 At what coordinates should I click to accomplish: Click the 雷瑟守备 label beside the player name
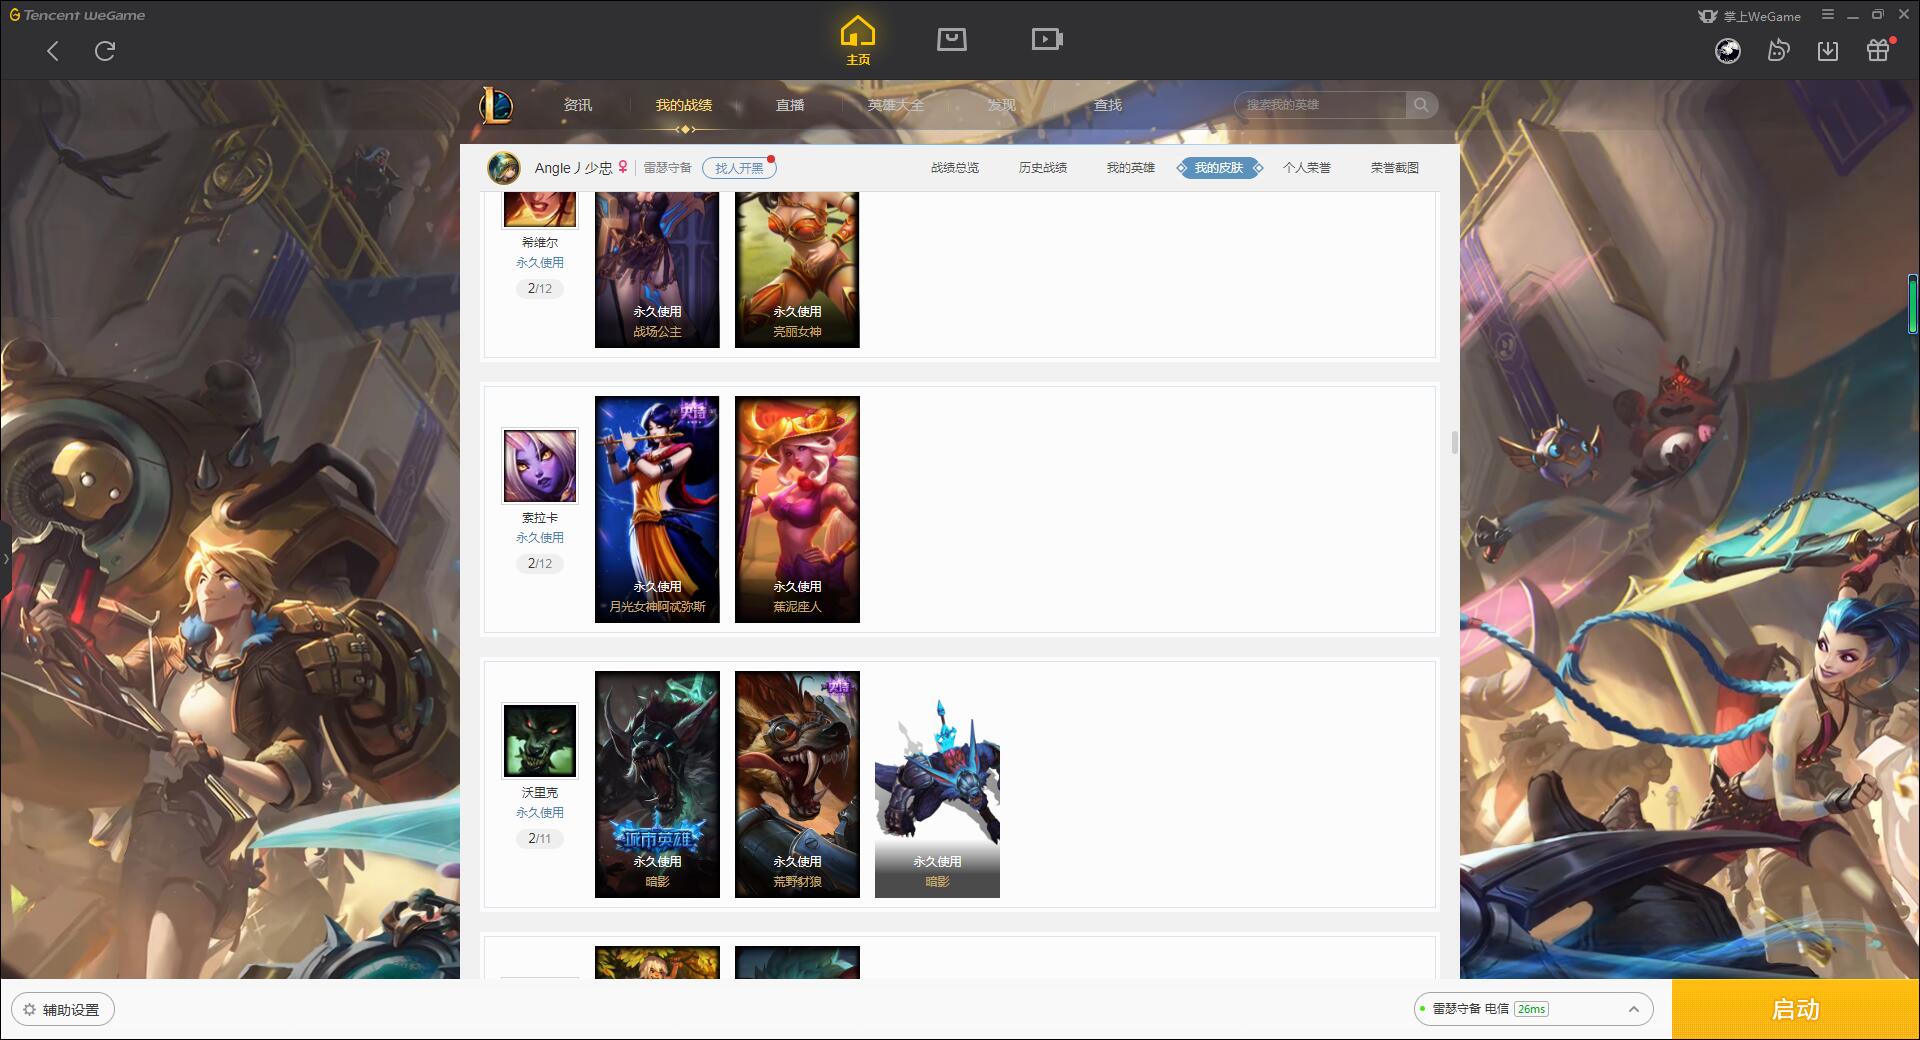click(667, 168)
